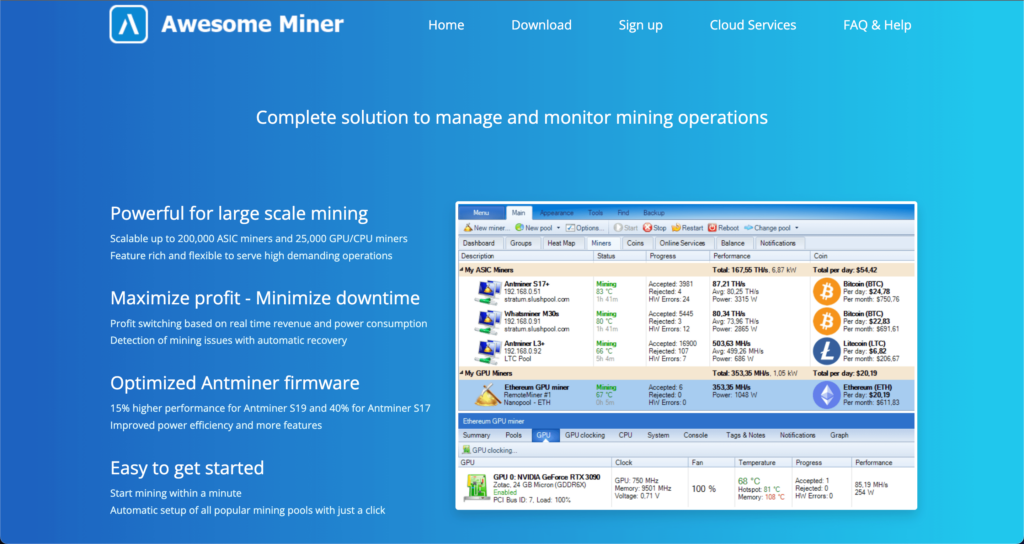Switch to the CPU detail tab
The height and width of the screenshot is (544, 1024).
tap(625, 435)
